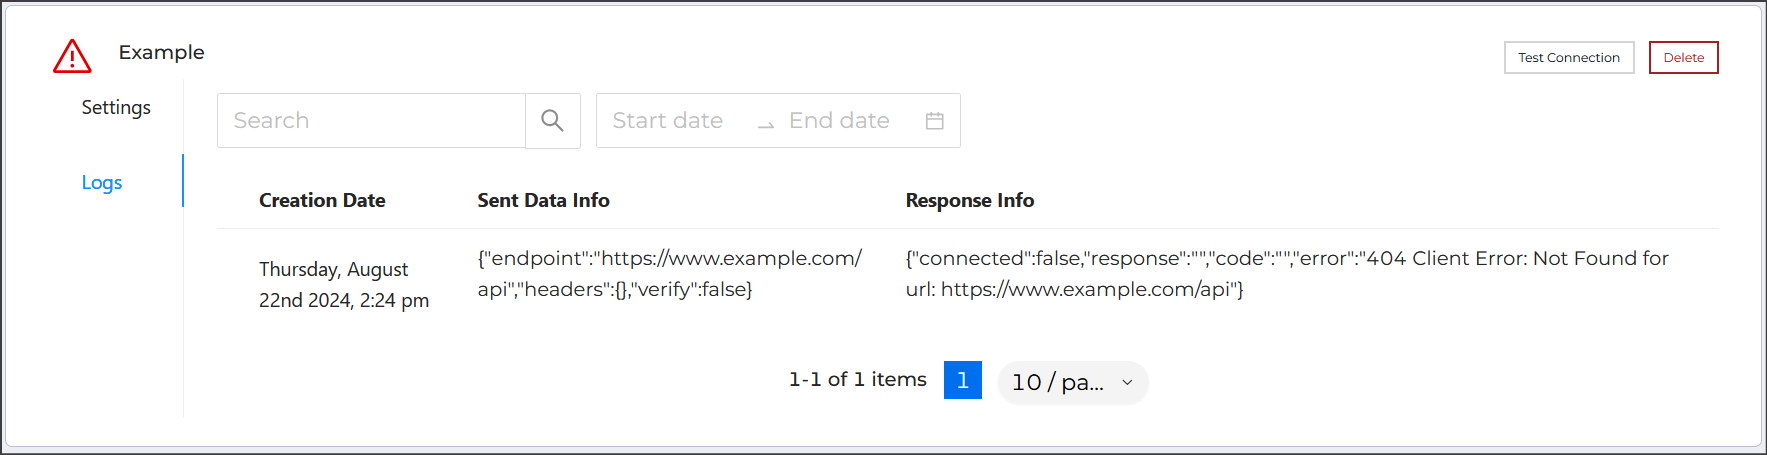
Task: Click the Creation Date column header
Action: pos(322,200)
